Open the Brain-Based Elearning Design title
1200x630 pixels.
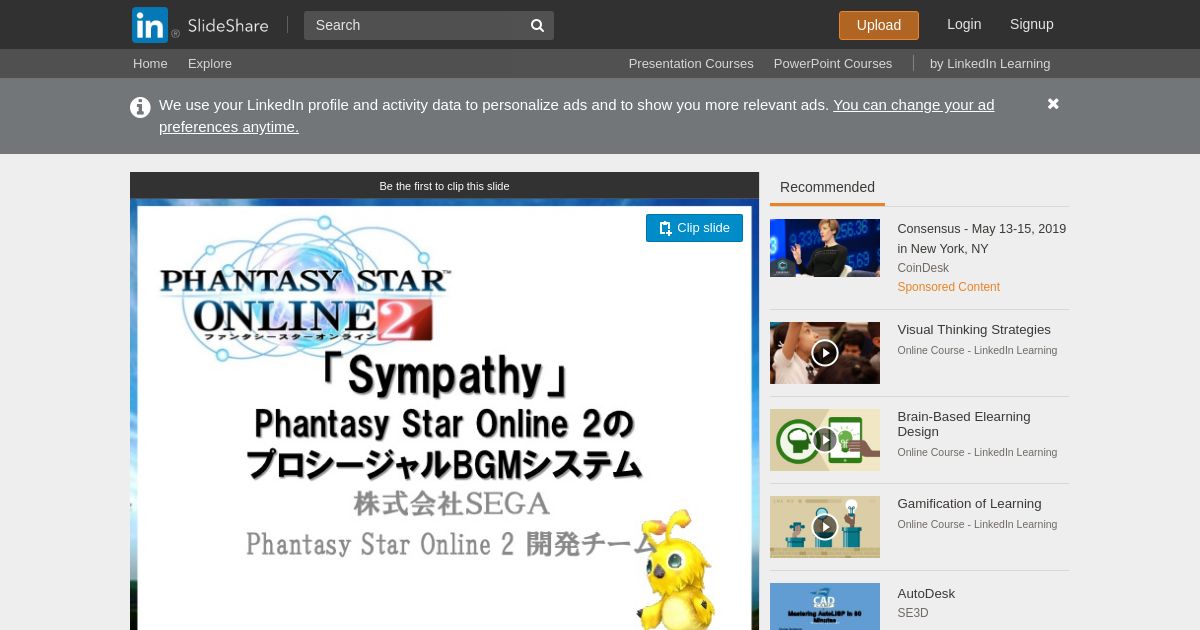pyautogui.click(x=964, y=424)
